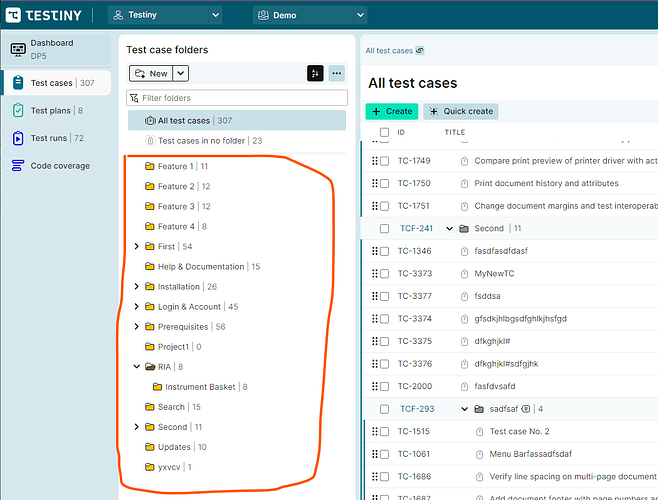Click the user icon in Testiny selector

[118, 15]
